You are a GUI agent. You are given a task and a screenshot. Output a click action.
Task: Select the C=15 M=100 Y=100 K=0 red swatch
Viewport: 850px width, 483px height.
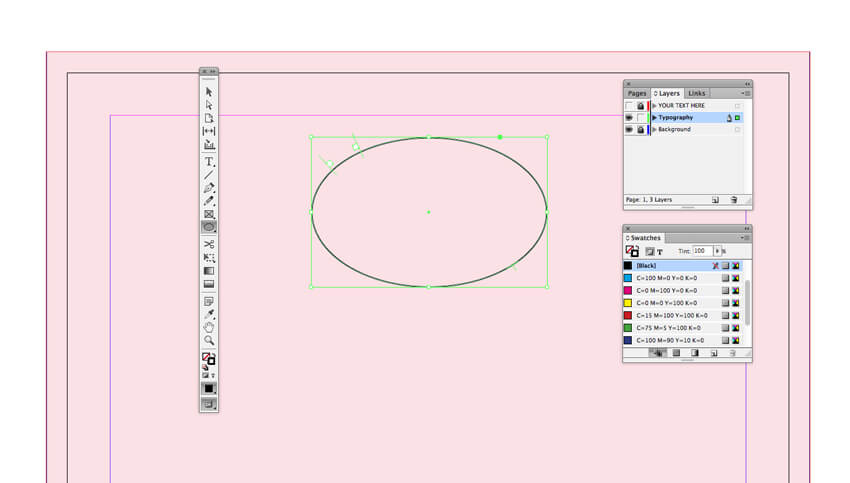[682, 315]
